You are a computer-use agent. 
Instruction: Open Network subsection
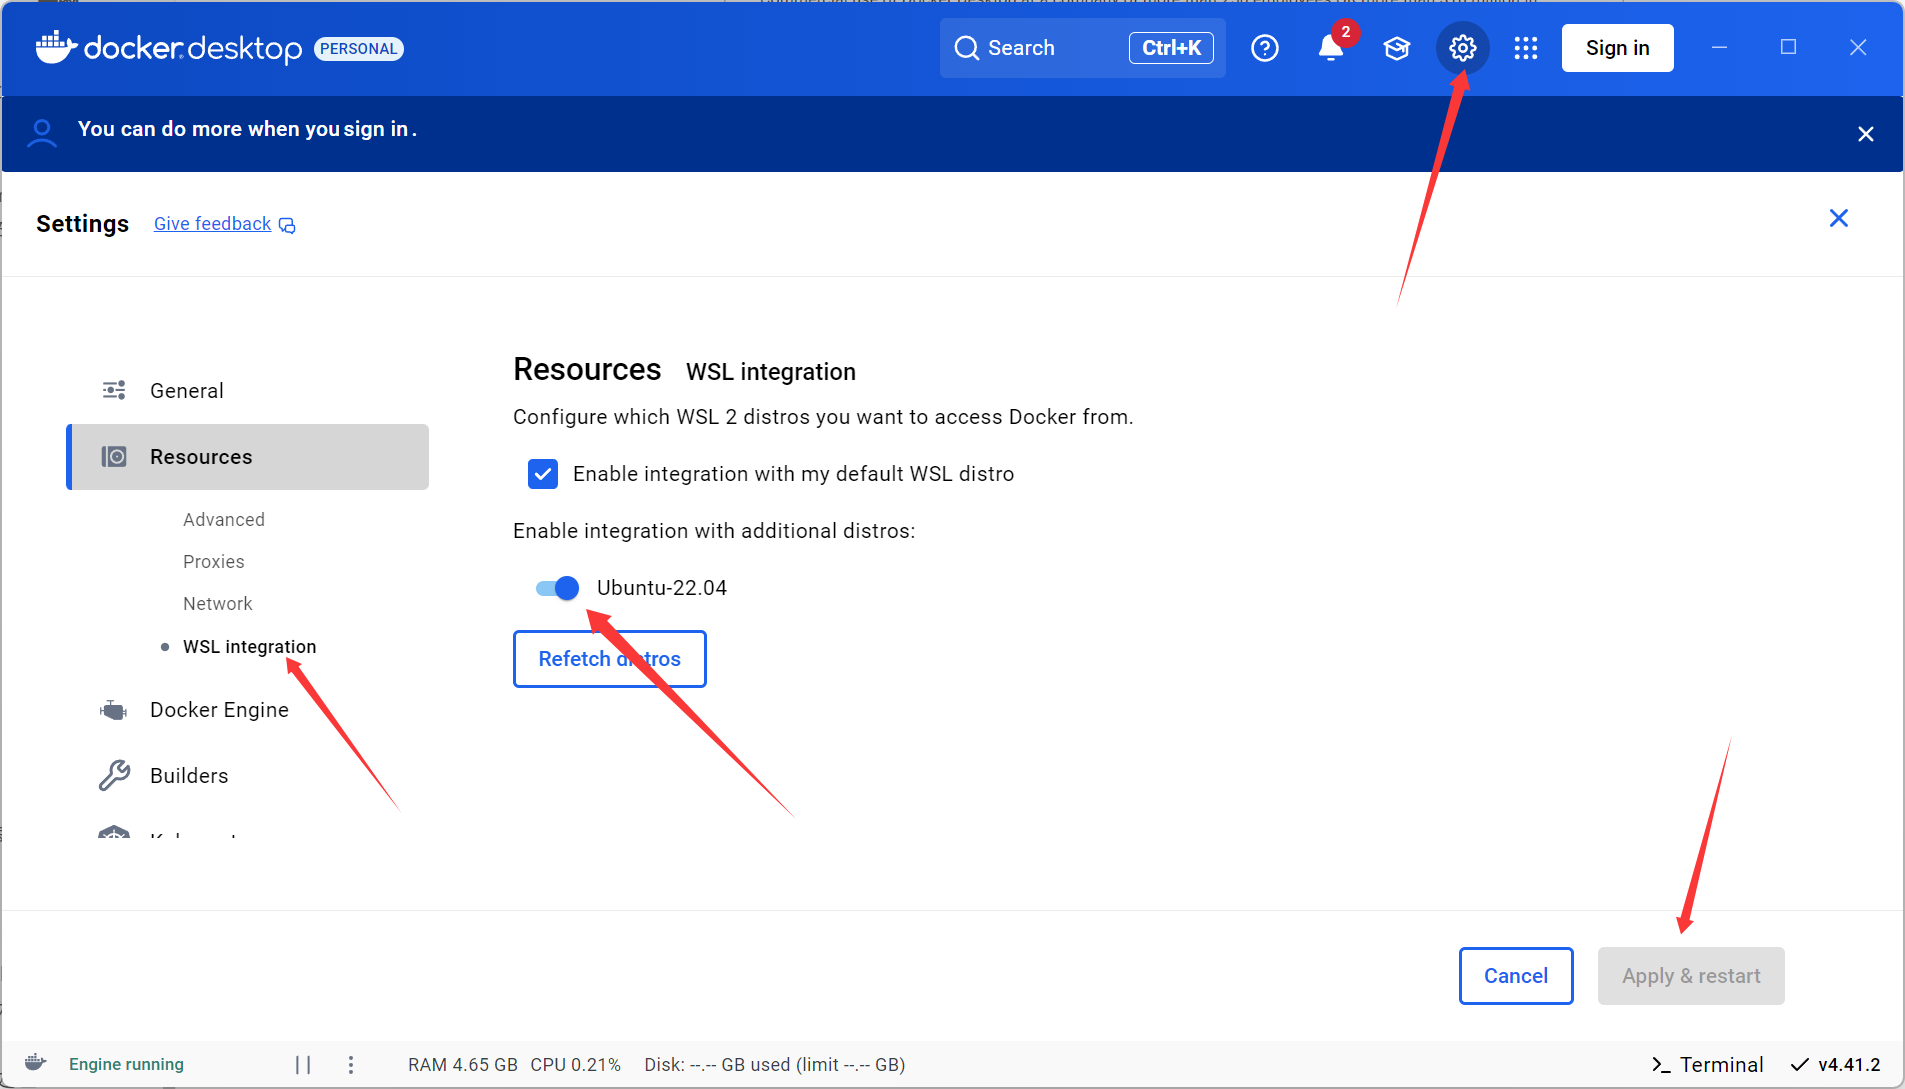click(218, 604)
